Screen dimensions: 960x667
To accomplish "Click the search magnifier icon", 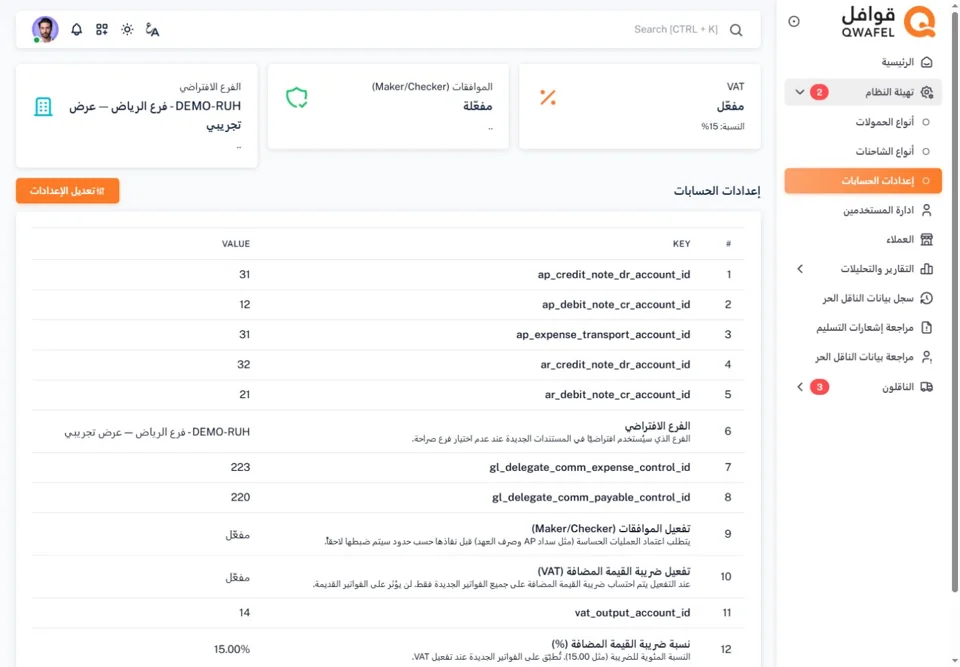I will tap(736, 30).
